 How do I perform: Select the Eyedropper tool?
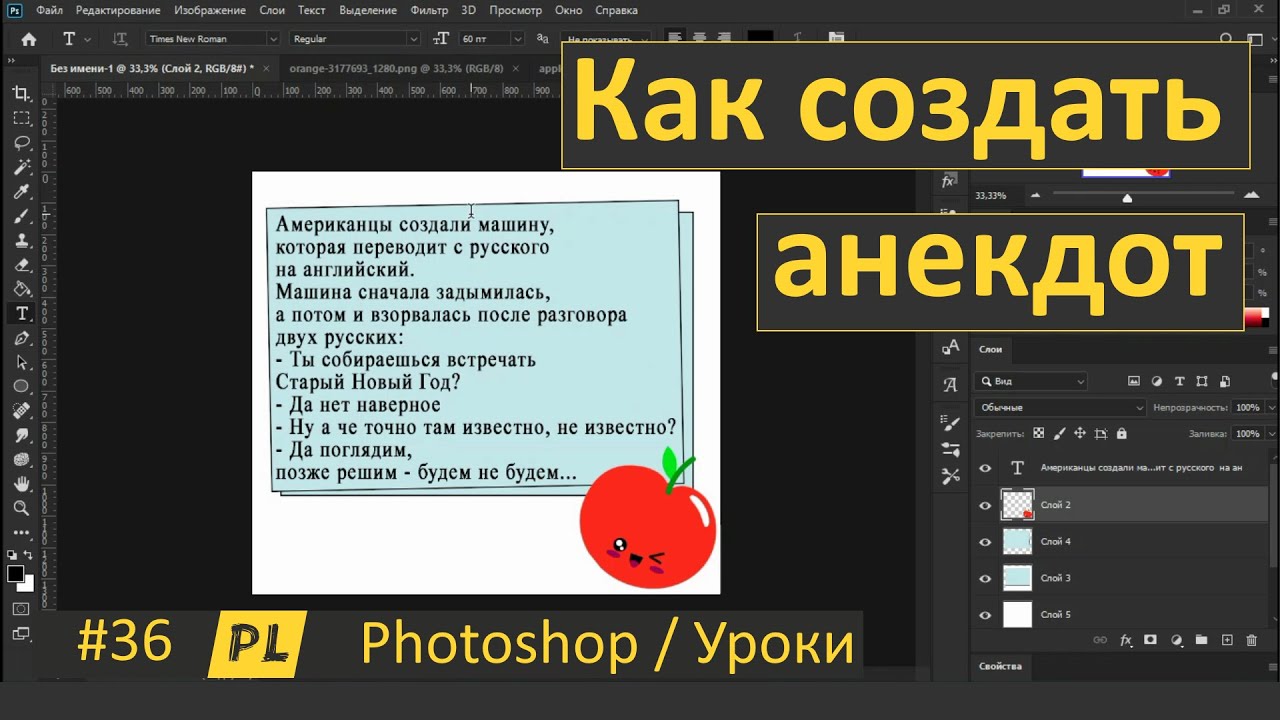[x=21, y=191]
